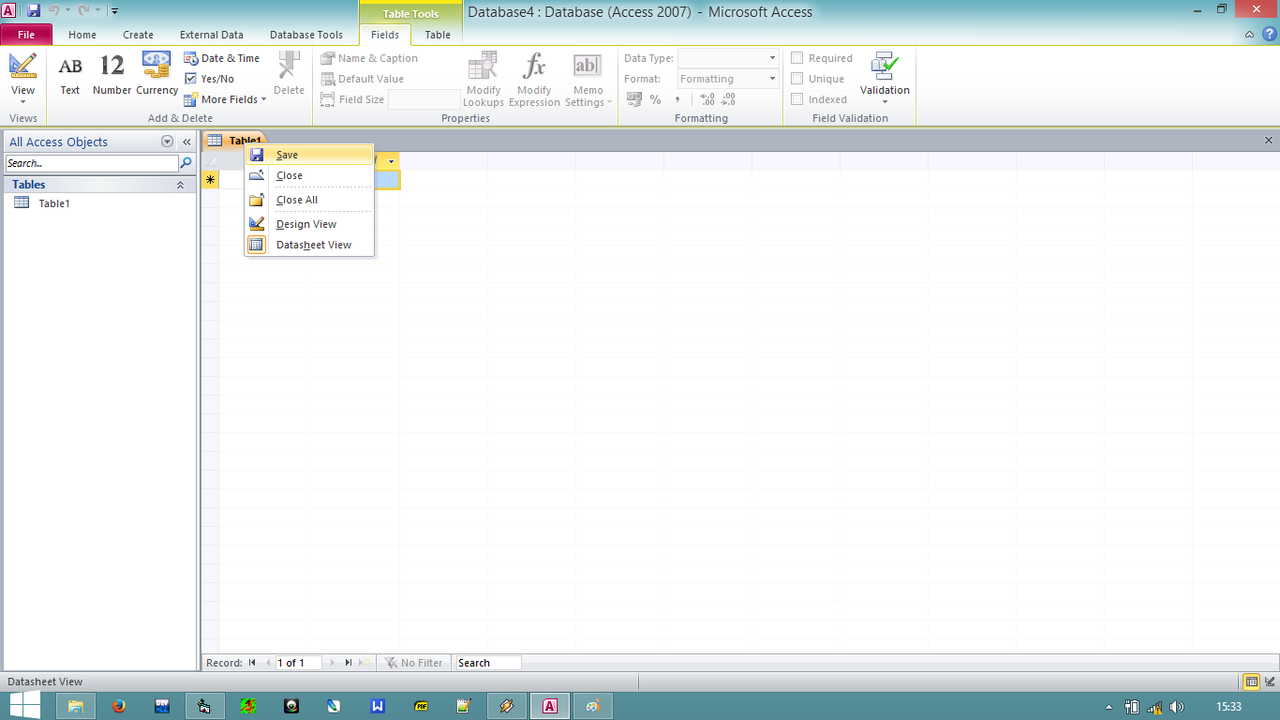Open the File backstage button
This screenshot has height=720, width=1280.
[26, 35]
